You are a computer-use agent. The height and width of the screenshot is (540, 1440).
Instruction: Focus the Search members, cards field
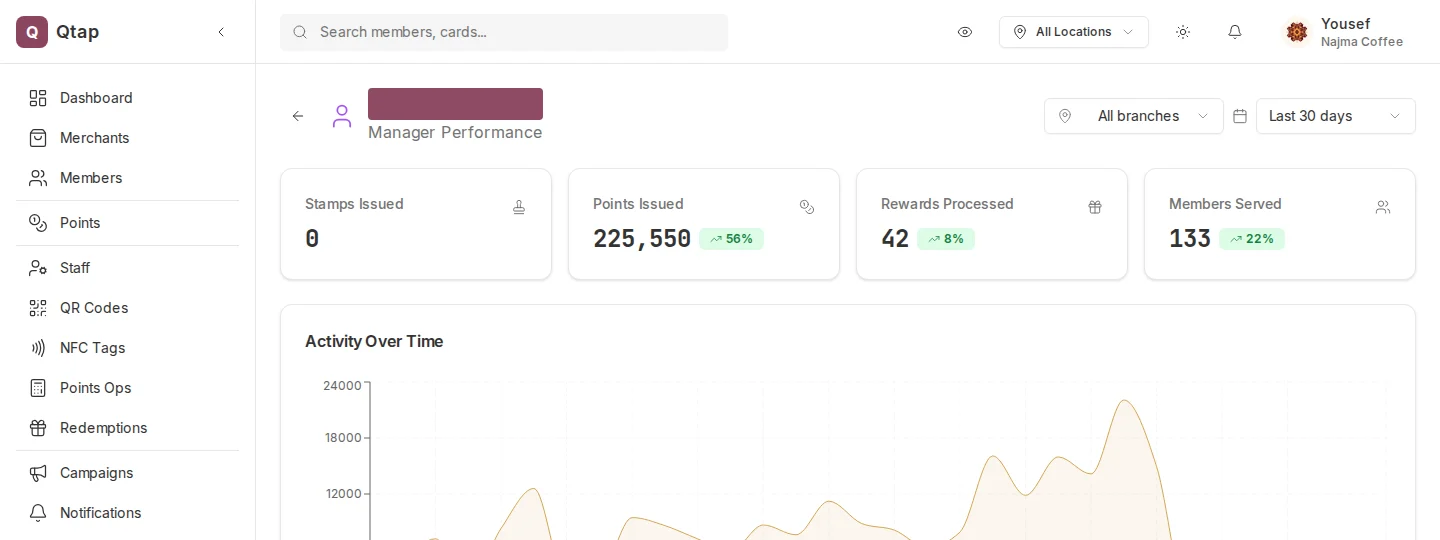click(x=504, y=32)
